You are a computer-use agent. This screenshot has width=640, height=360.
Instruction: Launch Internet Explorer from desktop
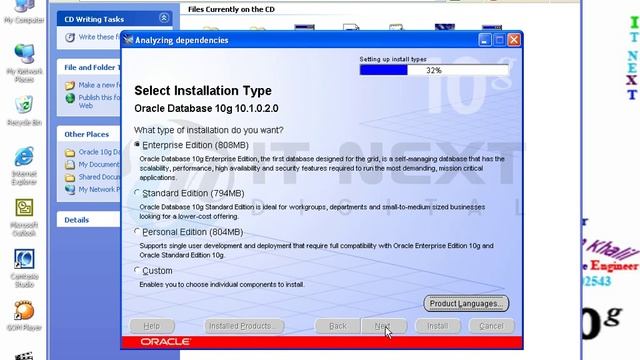pyautogui.click(x=24, y=166)
